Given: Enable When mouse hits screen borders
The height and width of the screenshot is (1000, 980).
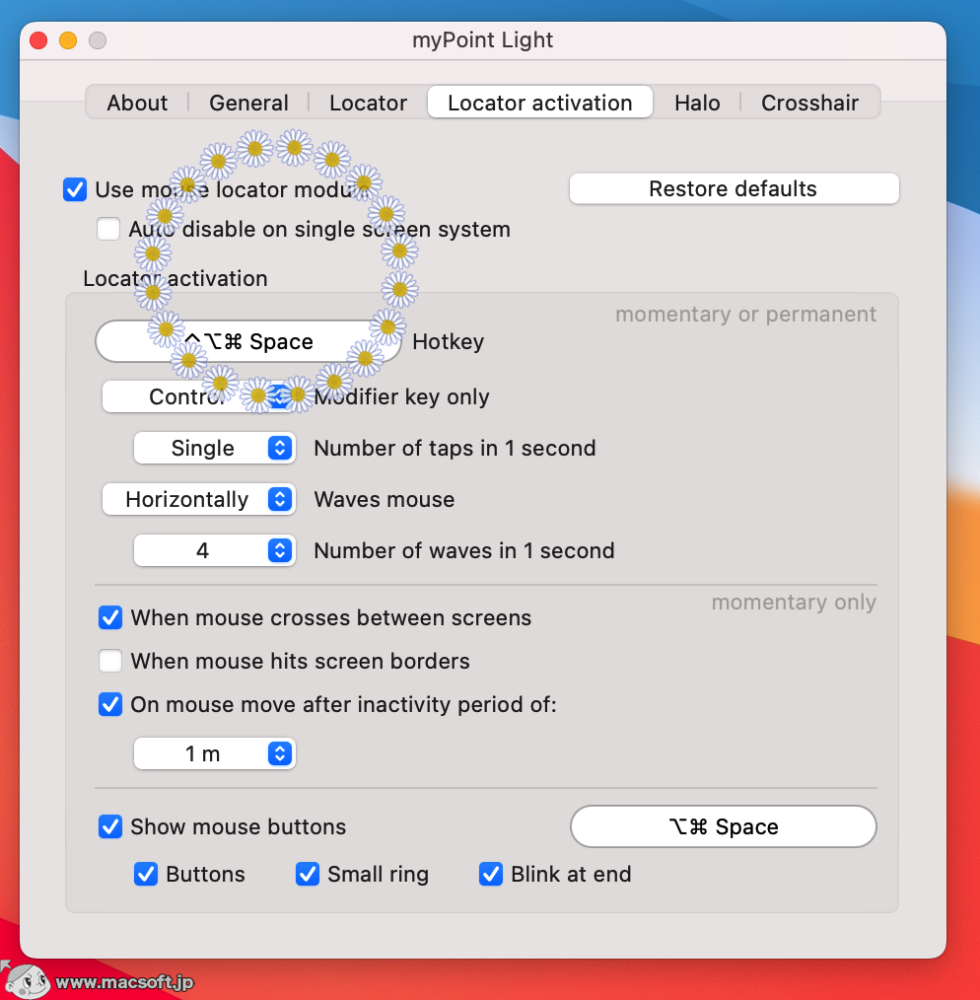Looking at the screenshot, I should pyautogui.click(x=110, y=661).
